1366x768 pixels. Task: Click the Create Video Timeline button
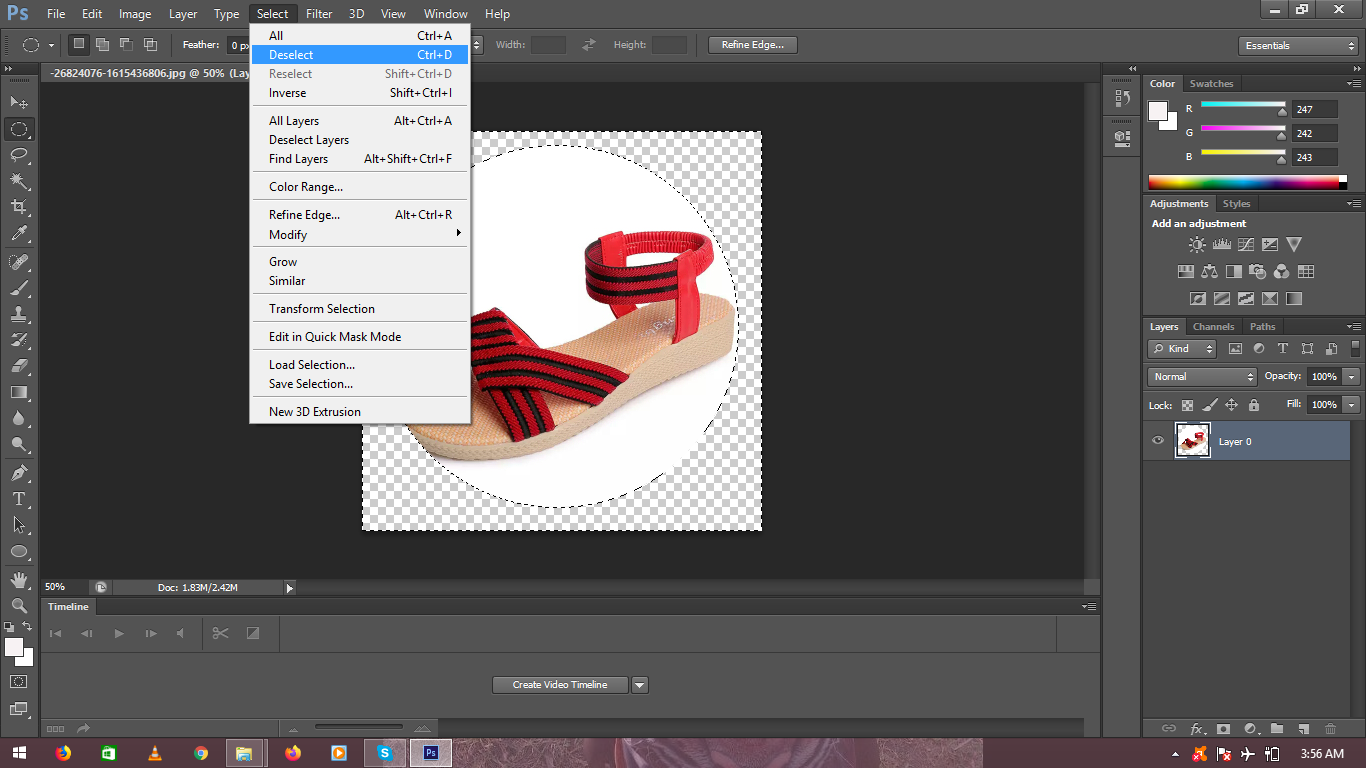click(560, 685)
